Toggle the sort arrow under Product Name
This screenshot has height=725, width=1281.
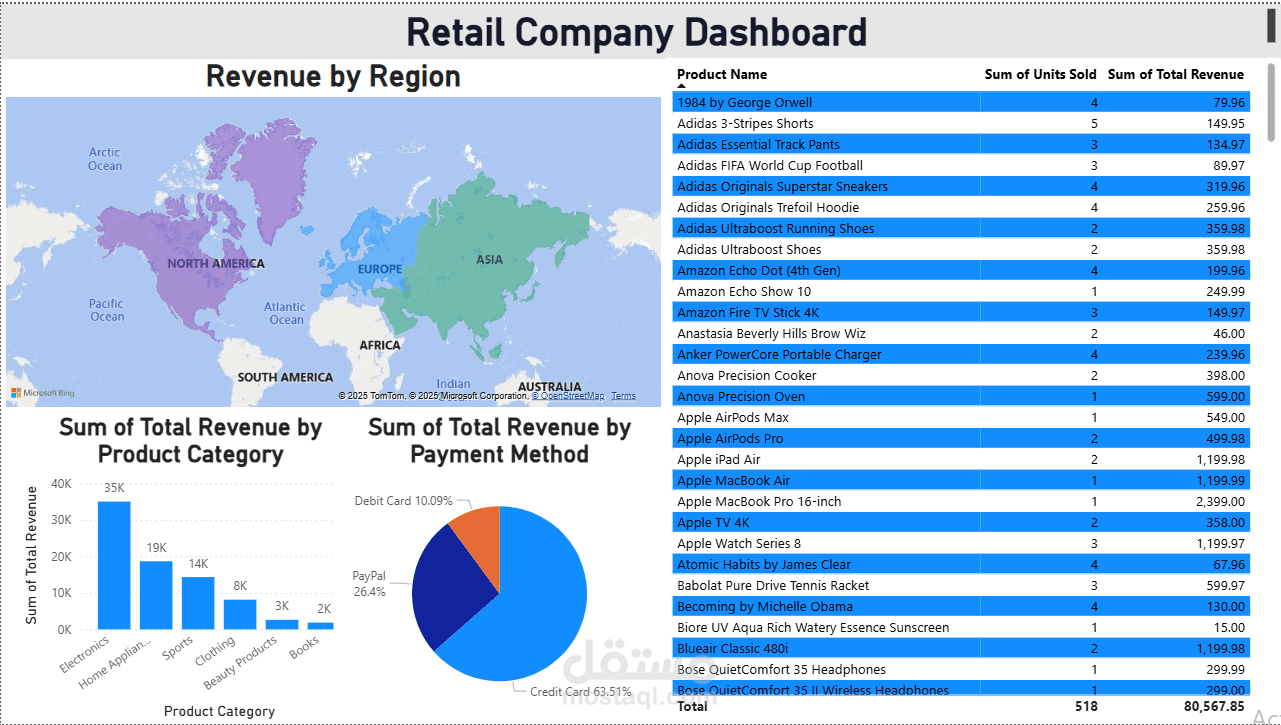pyautogui.click(x=682, y=87)
